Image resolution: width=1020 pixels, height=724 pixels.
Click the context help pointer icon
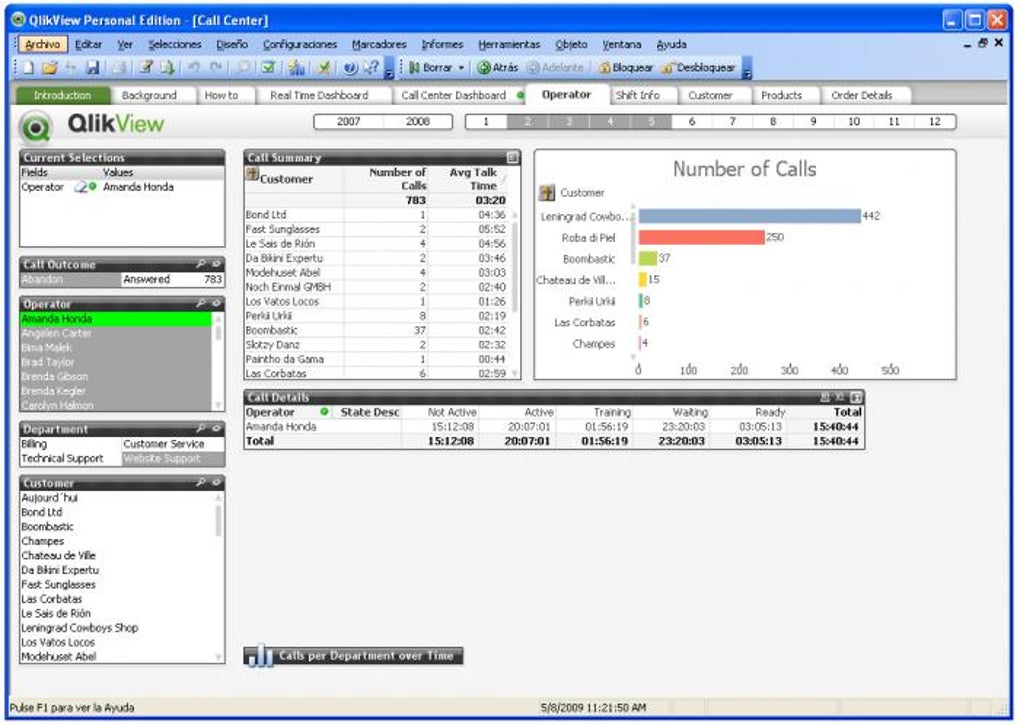[371, 68]
